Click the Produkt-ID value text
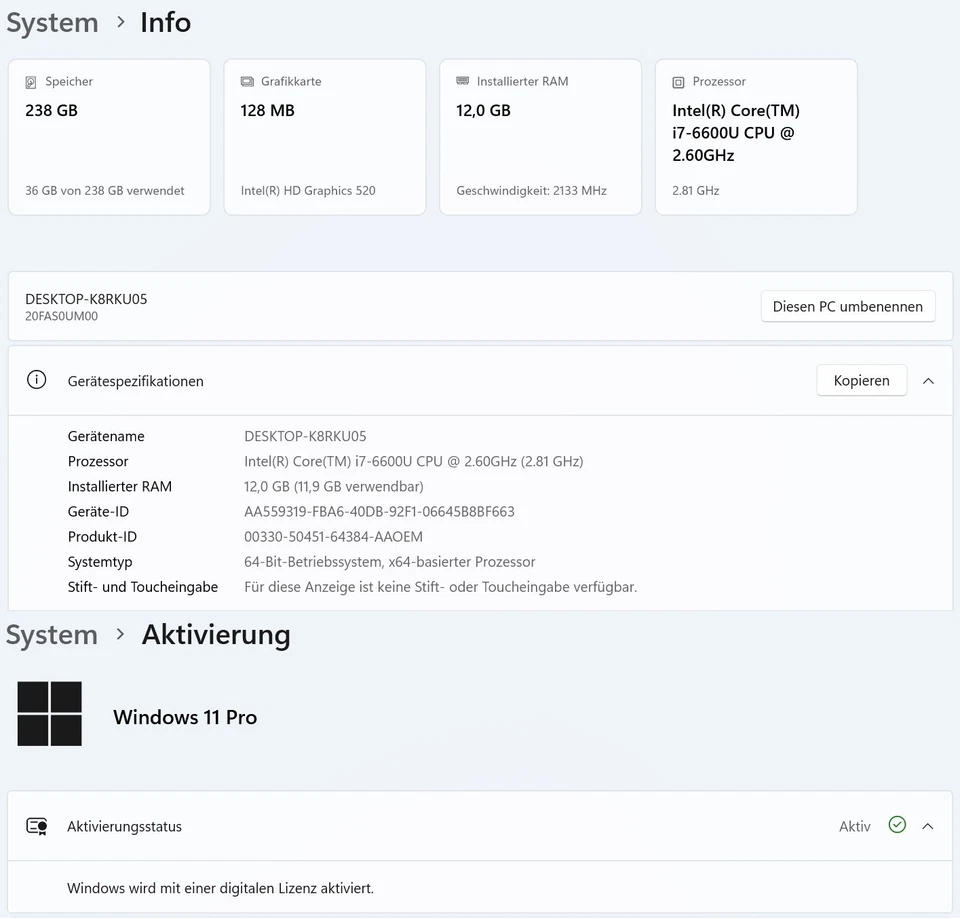The width and height of the screenshot is (960, 919). tap(333, 537)
